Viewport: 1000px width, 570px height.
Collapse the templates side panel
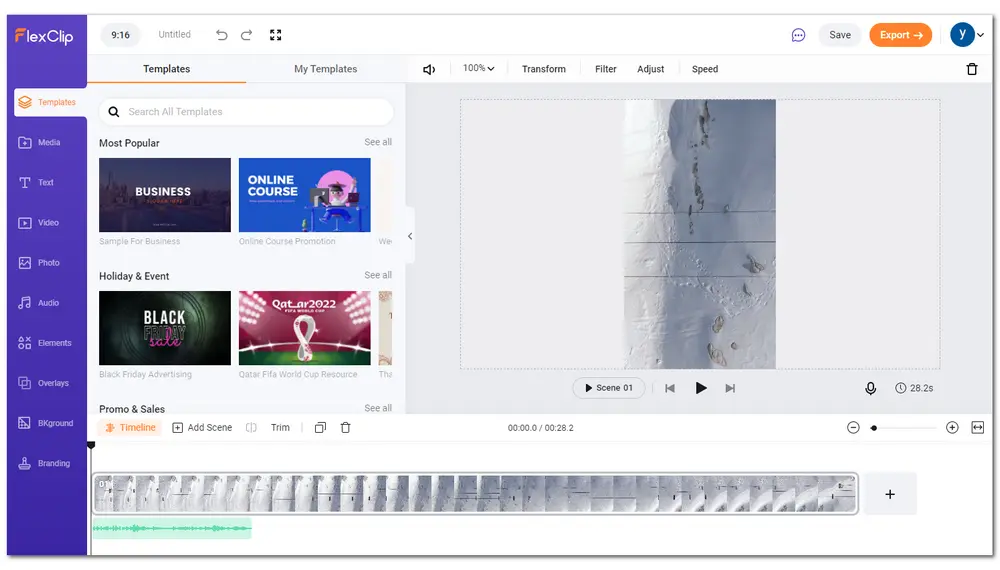pyautogui.click(x=410, y=236)
